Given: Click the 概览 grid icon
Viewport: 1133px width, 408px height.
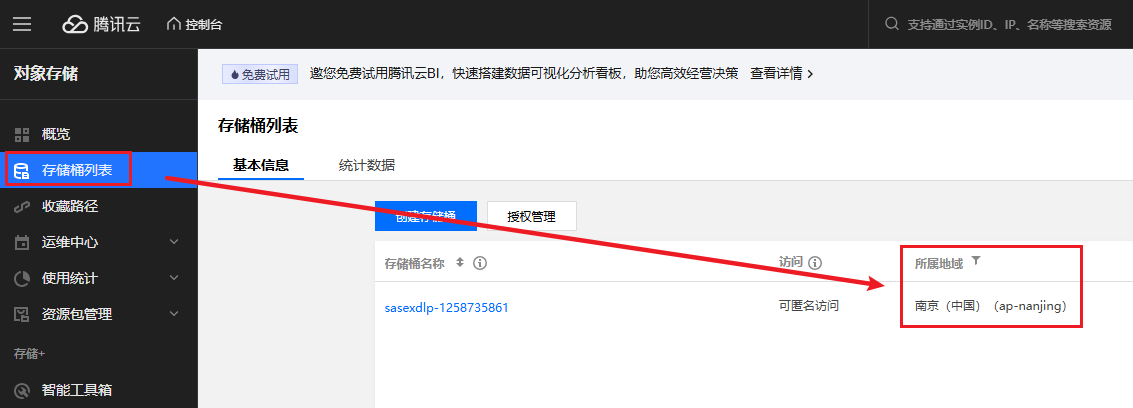Looking at the screenshot, I should (x=22, y=134).
